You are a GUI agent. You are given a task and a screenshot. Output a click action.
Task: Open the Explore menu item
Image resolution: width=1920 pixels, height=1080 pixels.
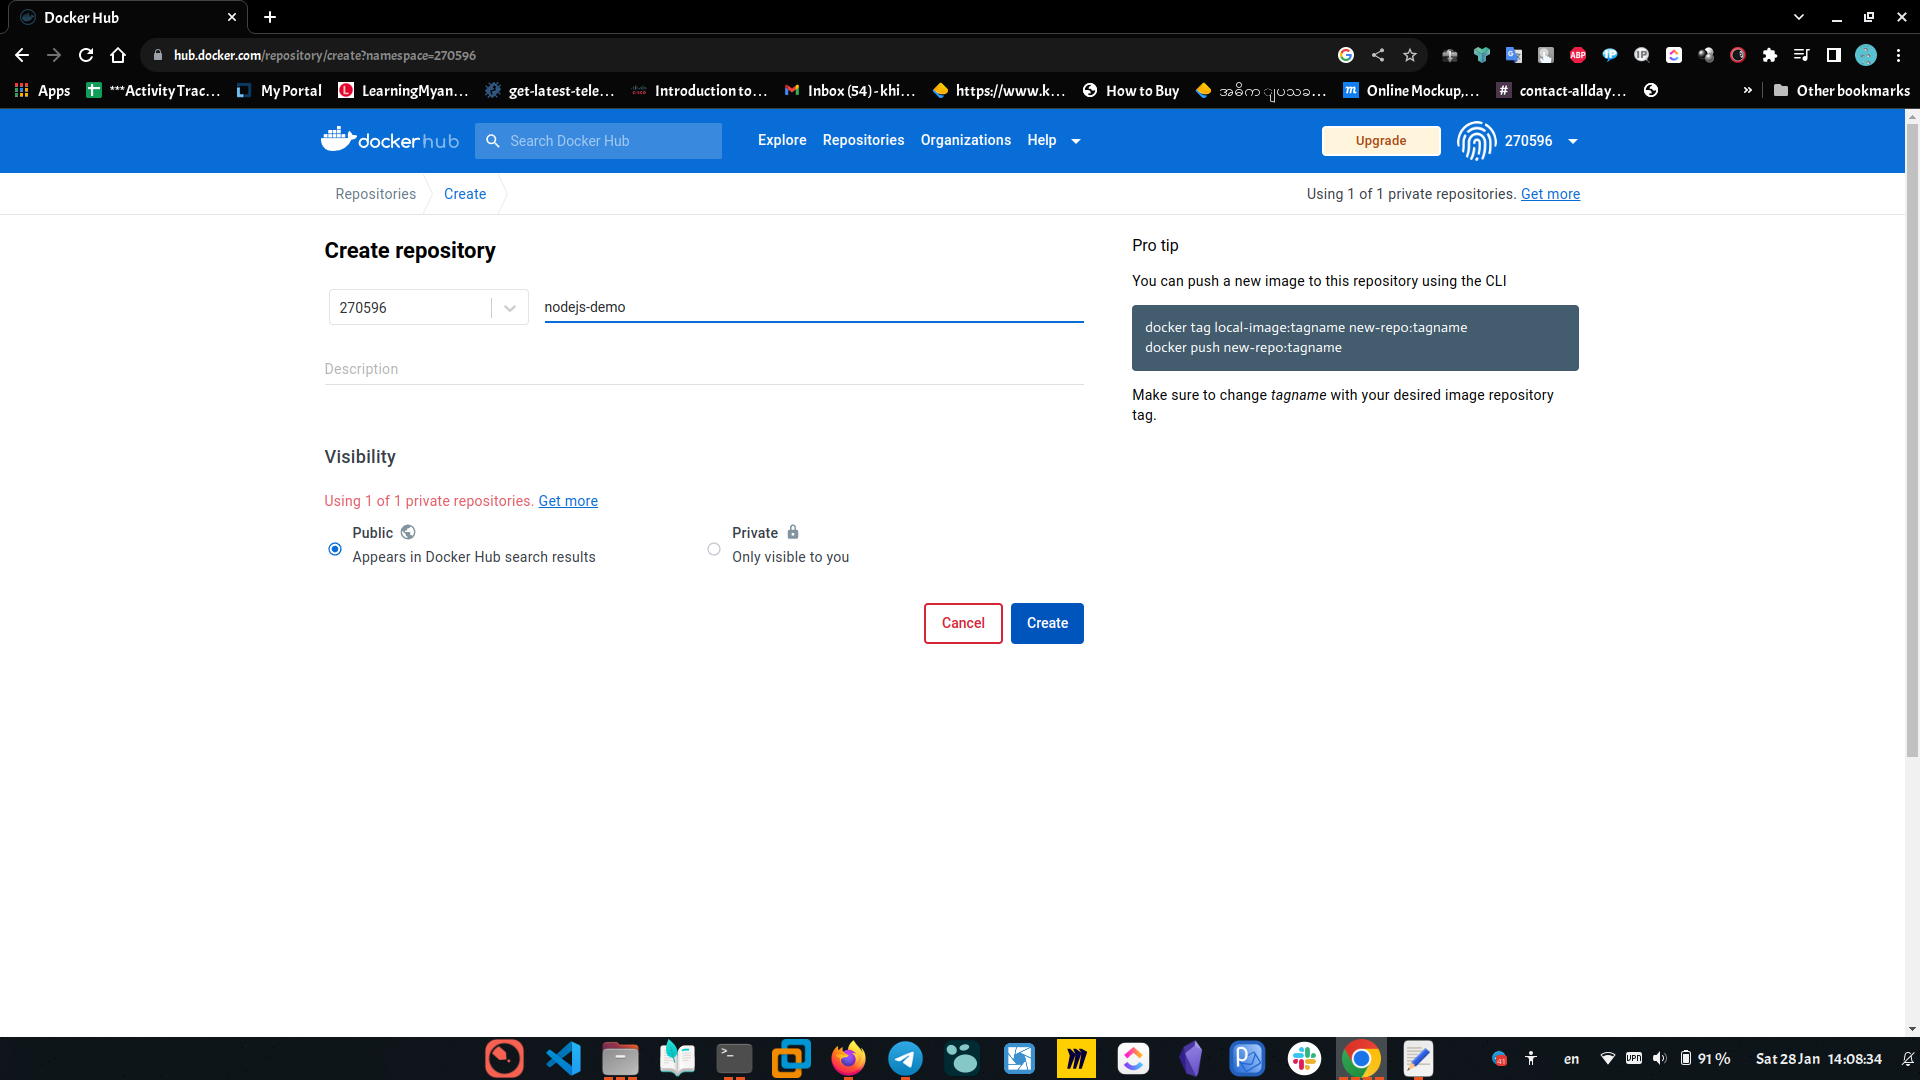pyautogui.click(x=782, y=140)
